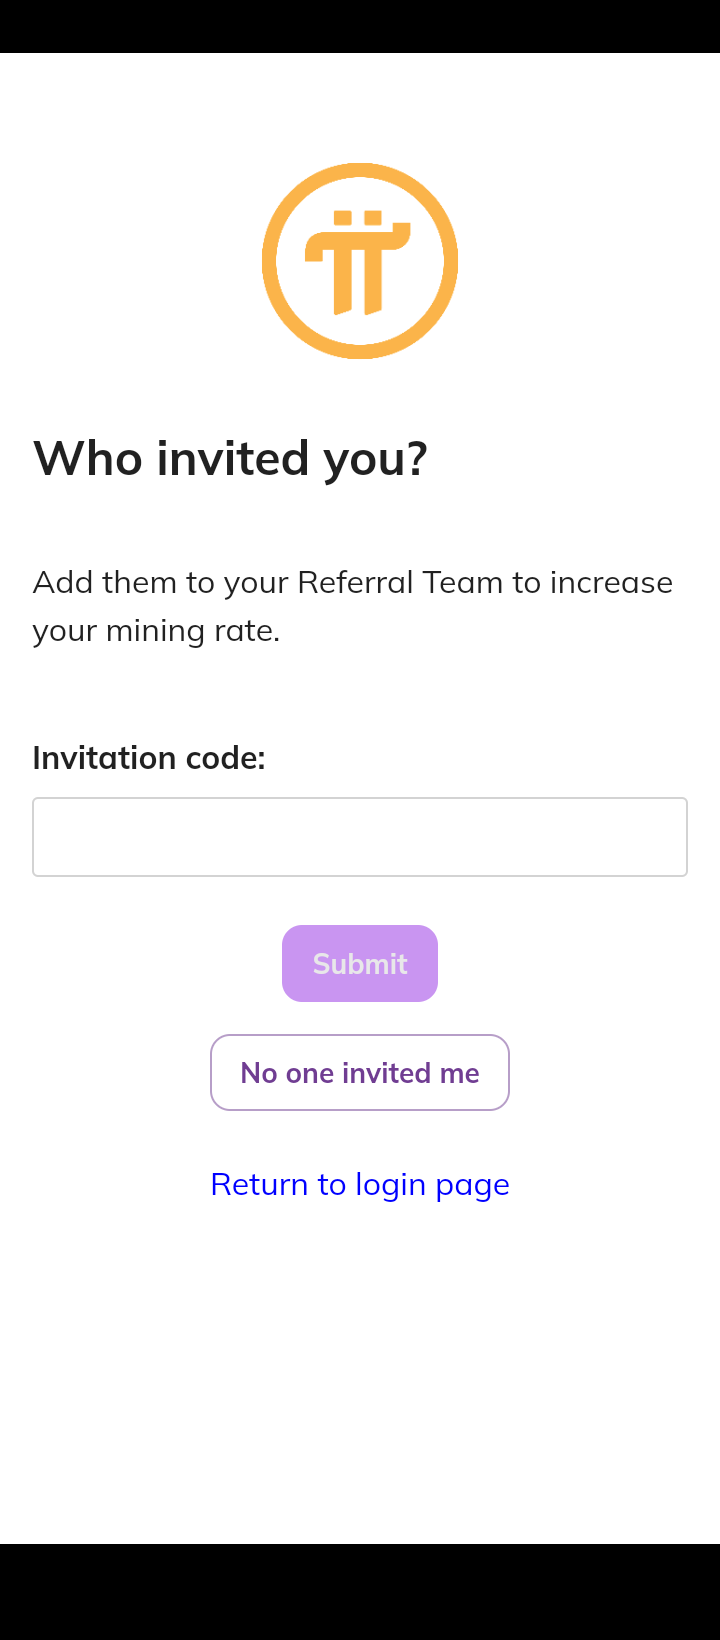
Task: Hit the Submit button below the input
Action: (x=360, y=964)
